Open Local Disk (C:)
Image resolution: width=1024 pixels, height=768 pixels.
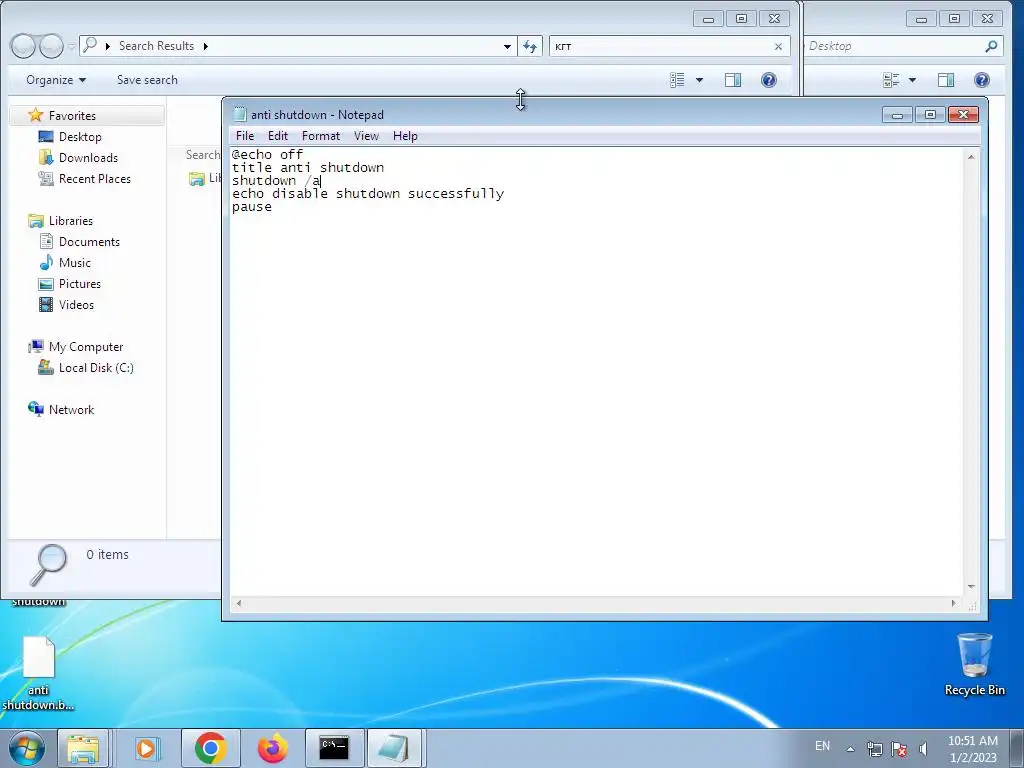tap(96, 368)
